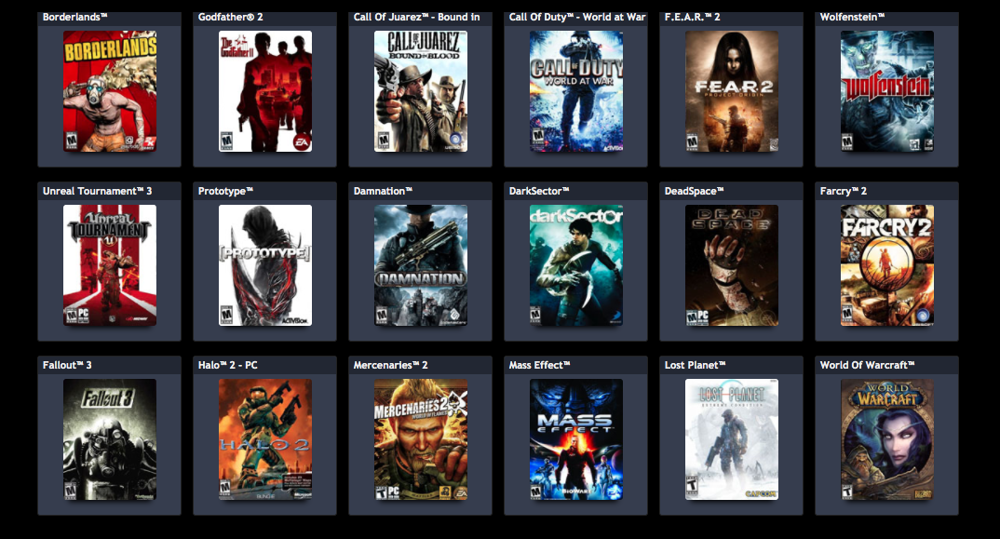The height and width of the screenshot is (539, 1000).
Task: Click the Lost Planet™ title label
Action: click(695, 365)
